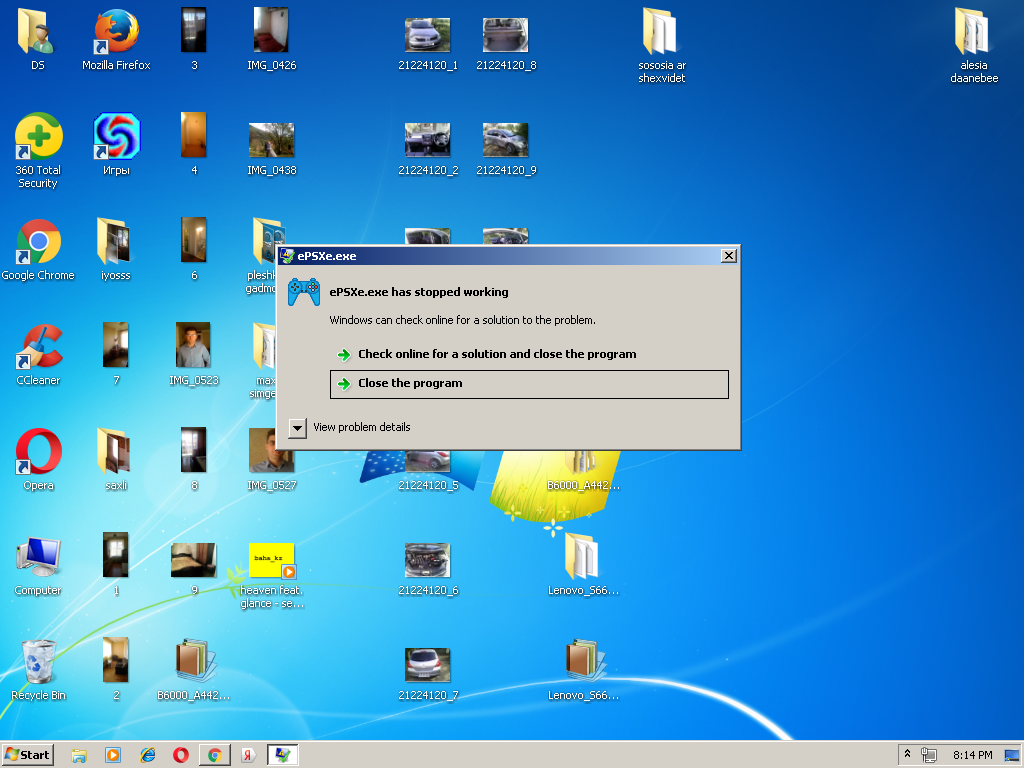
Task: Click the Yandex icon in the taskbar
Action: (246, 754)
